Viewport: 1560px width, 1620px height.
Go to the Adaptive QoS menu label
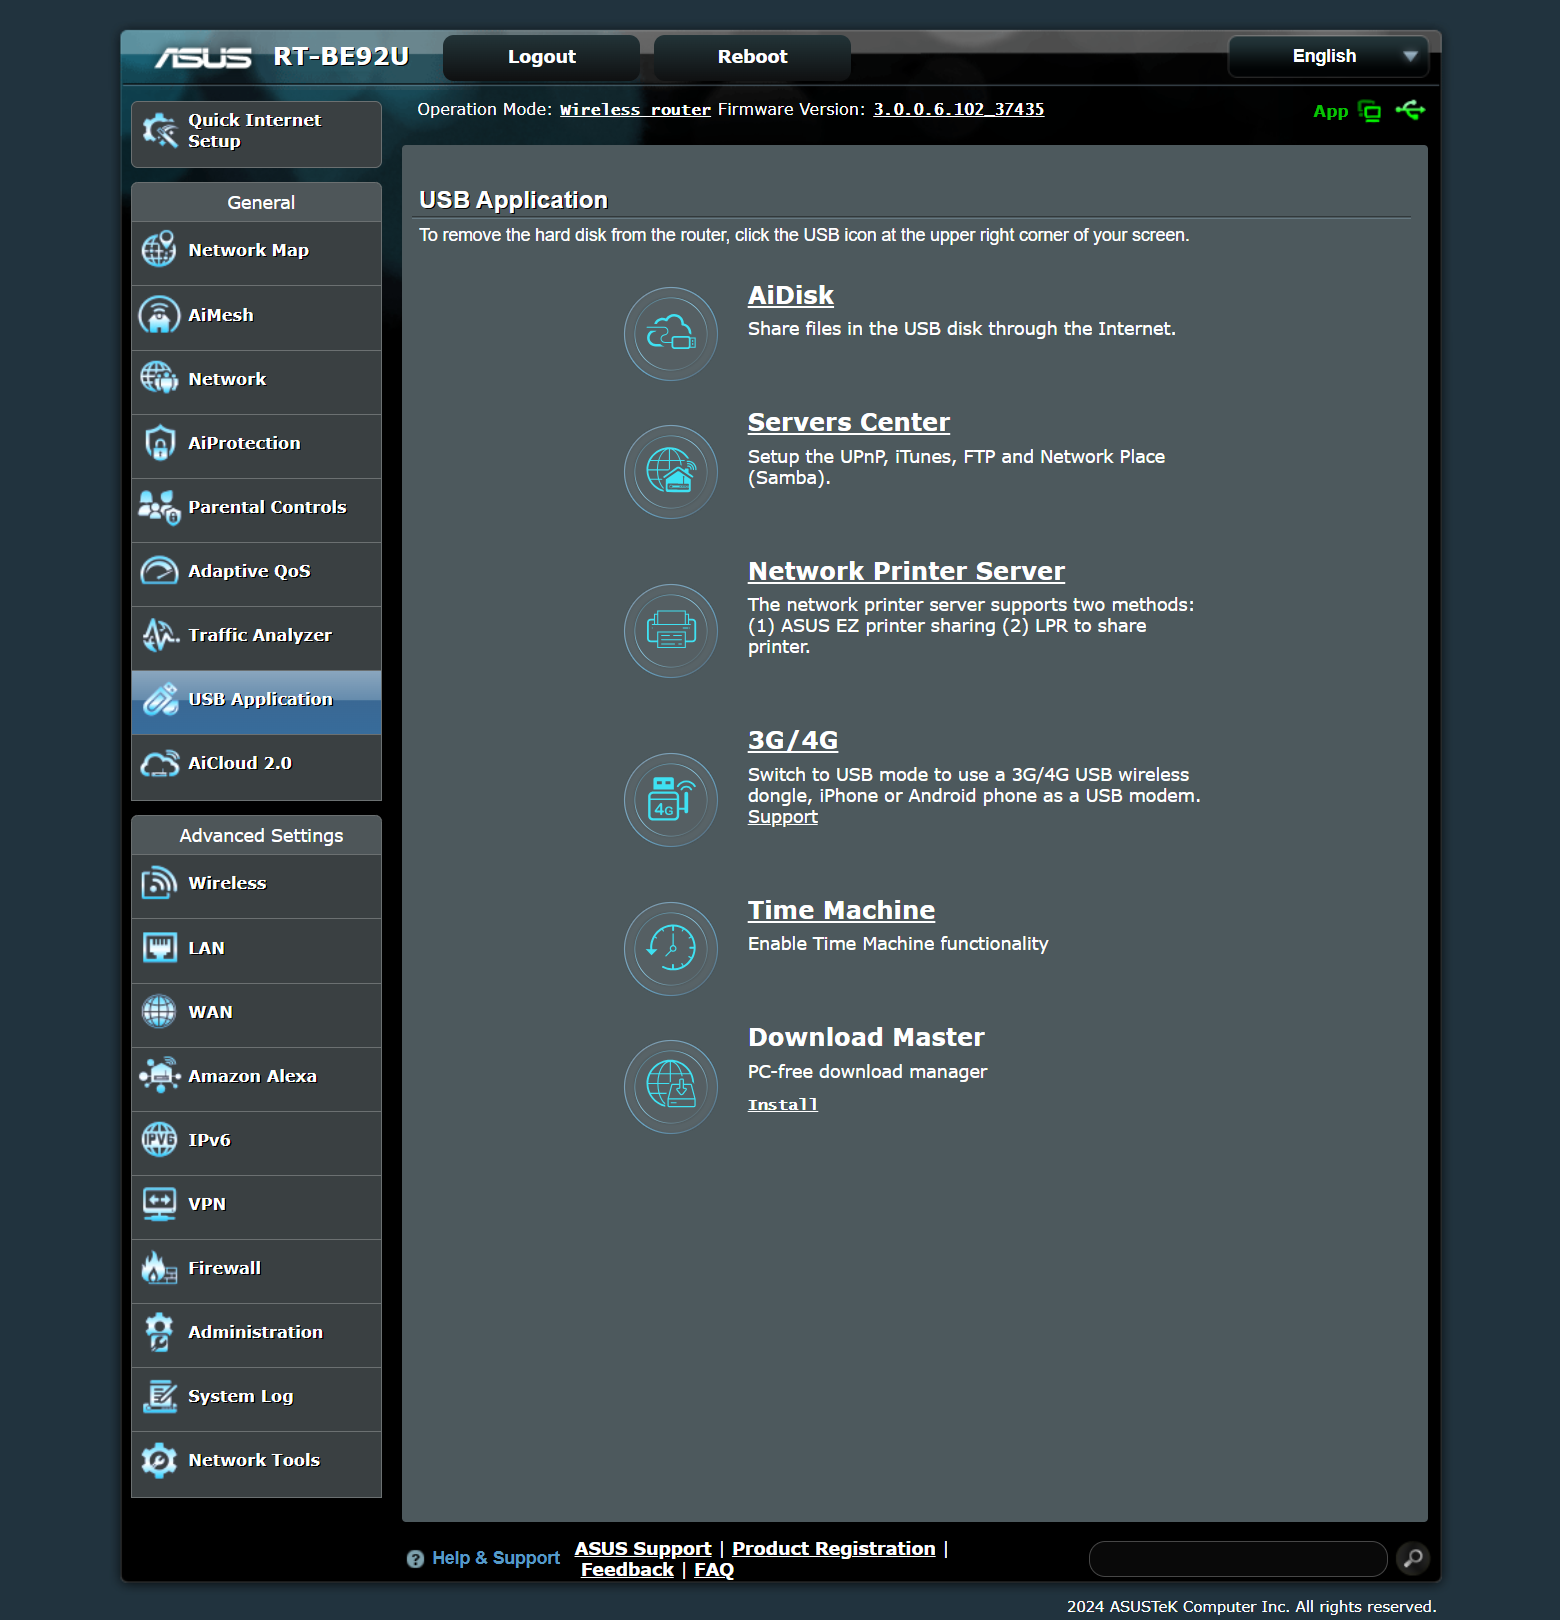click(x=249, y=571)
